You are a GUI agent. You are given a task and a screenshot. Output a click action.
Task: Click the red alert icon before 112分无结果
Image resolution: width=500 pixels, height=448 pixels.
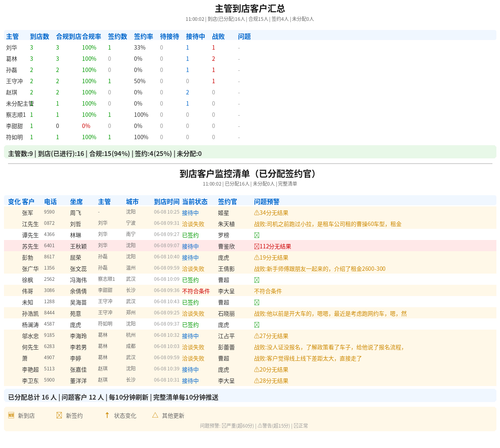click(x=257, y=246)
